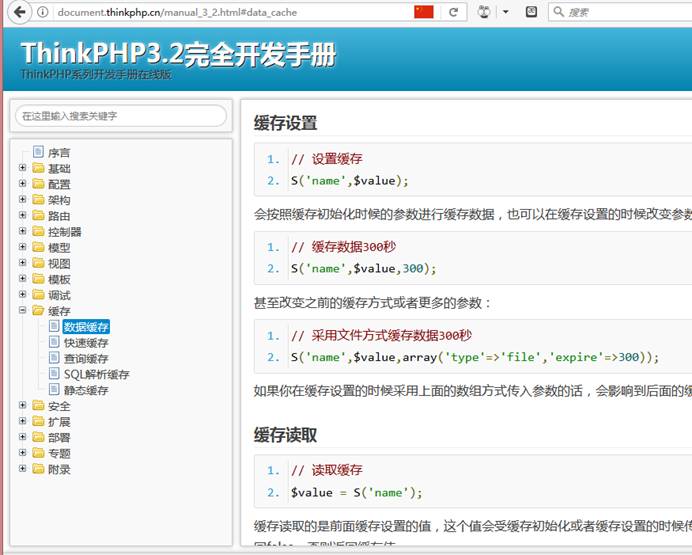
Task: Click the 缓存设置 section heading
Action: [286, 123]
